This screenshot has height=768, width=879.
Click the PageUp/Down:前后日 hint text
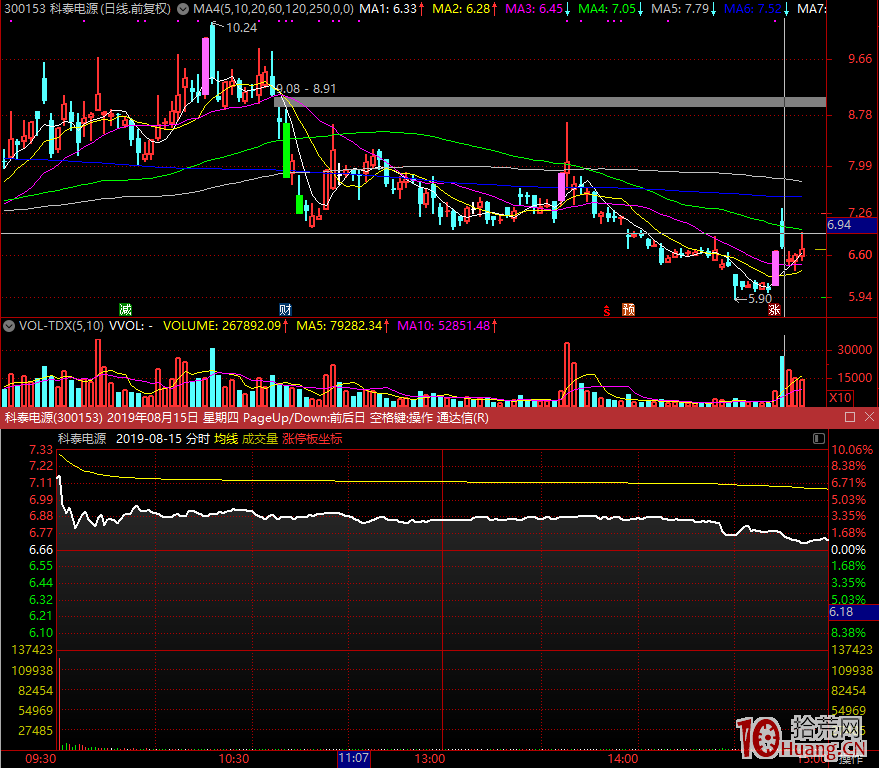click(x=304, y=418)
